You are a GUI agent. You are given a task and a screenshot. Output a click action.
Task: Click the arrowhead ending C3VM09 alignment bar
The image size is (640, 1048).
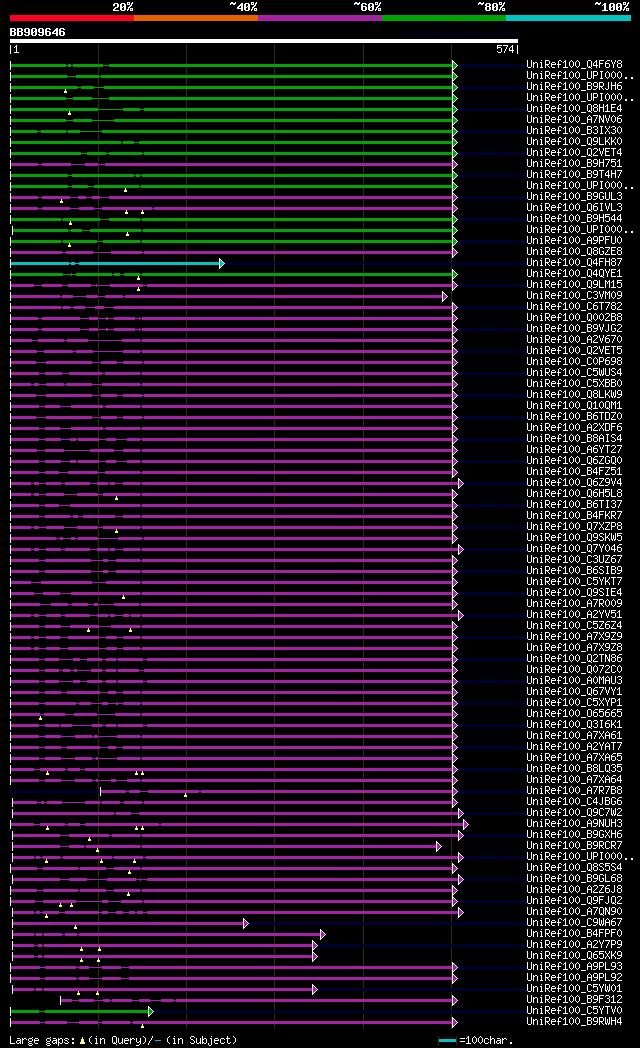coord(445,297)
